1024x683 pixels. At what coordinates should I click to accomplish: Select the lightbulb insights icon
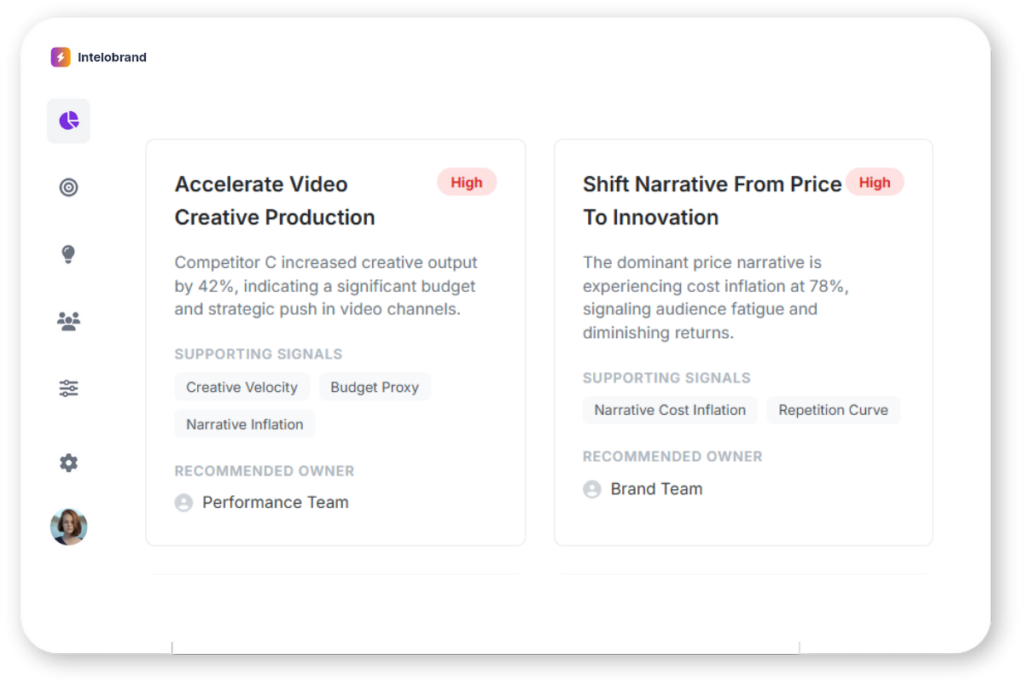(x=68, y=254)
